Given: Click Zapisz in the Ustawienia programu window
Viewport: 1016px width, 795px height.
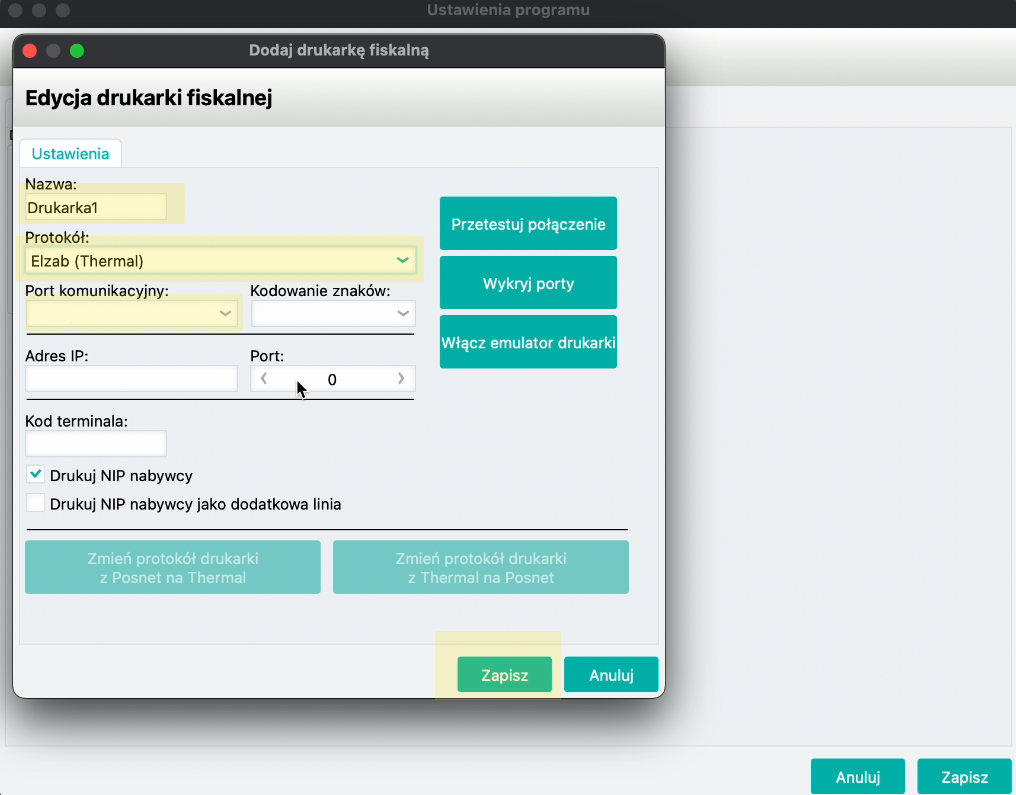Looking at the screenshot, I should click(964, 777).
